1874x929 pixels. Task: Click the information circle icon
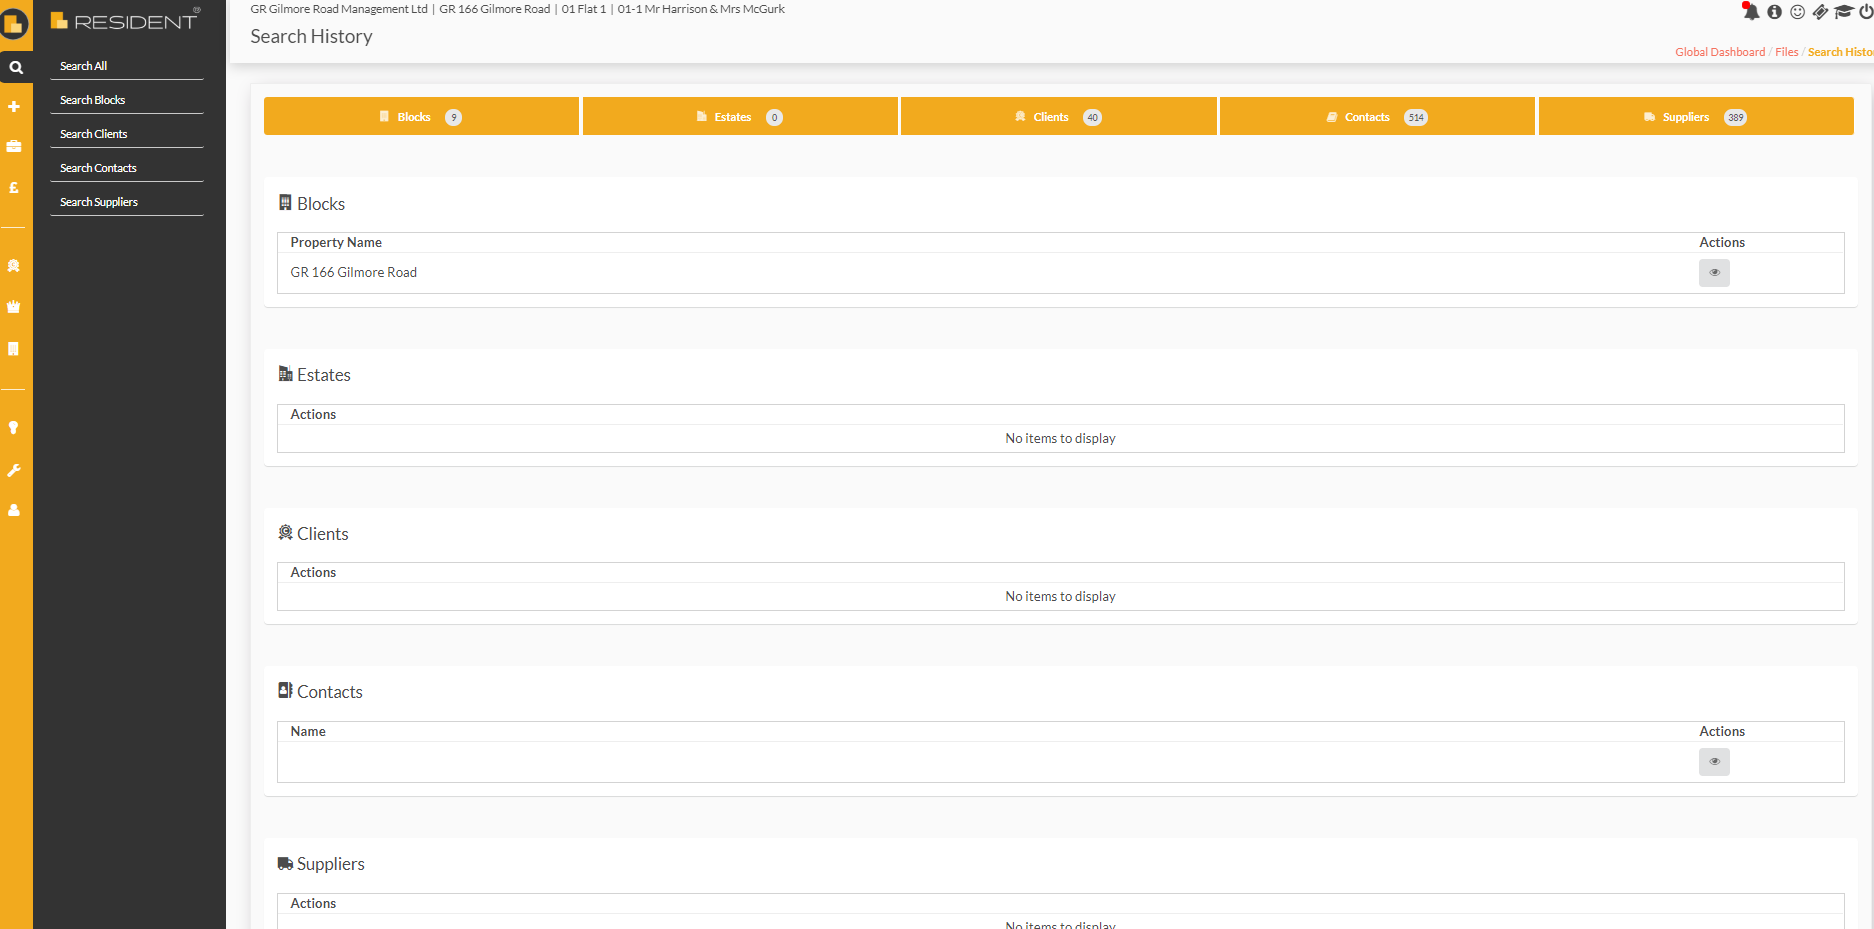(x=1775, y=12)
